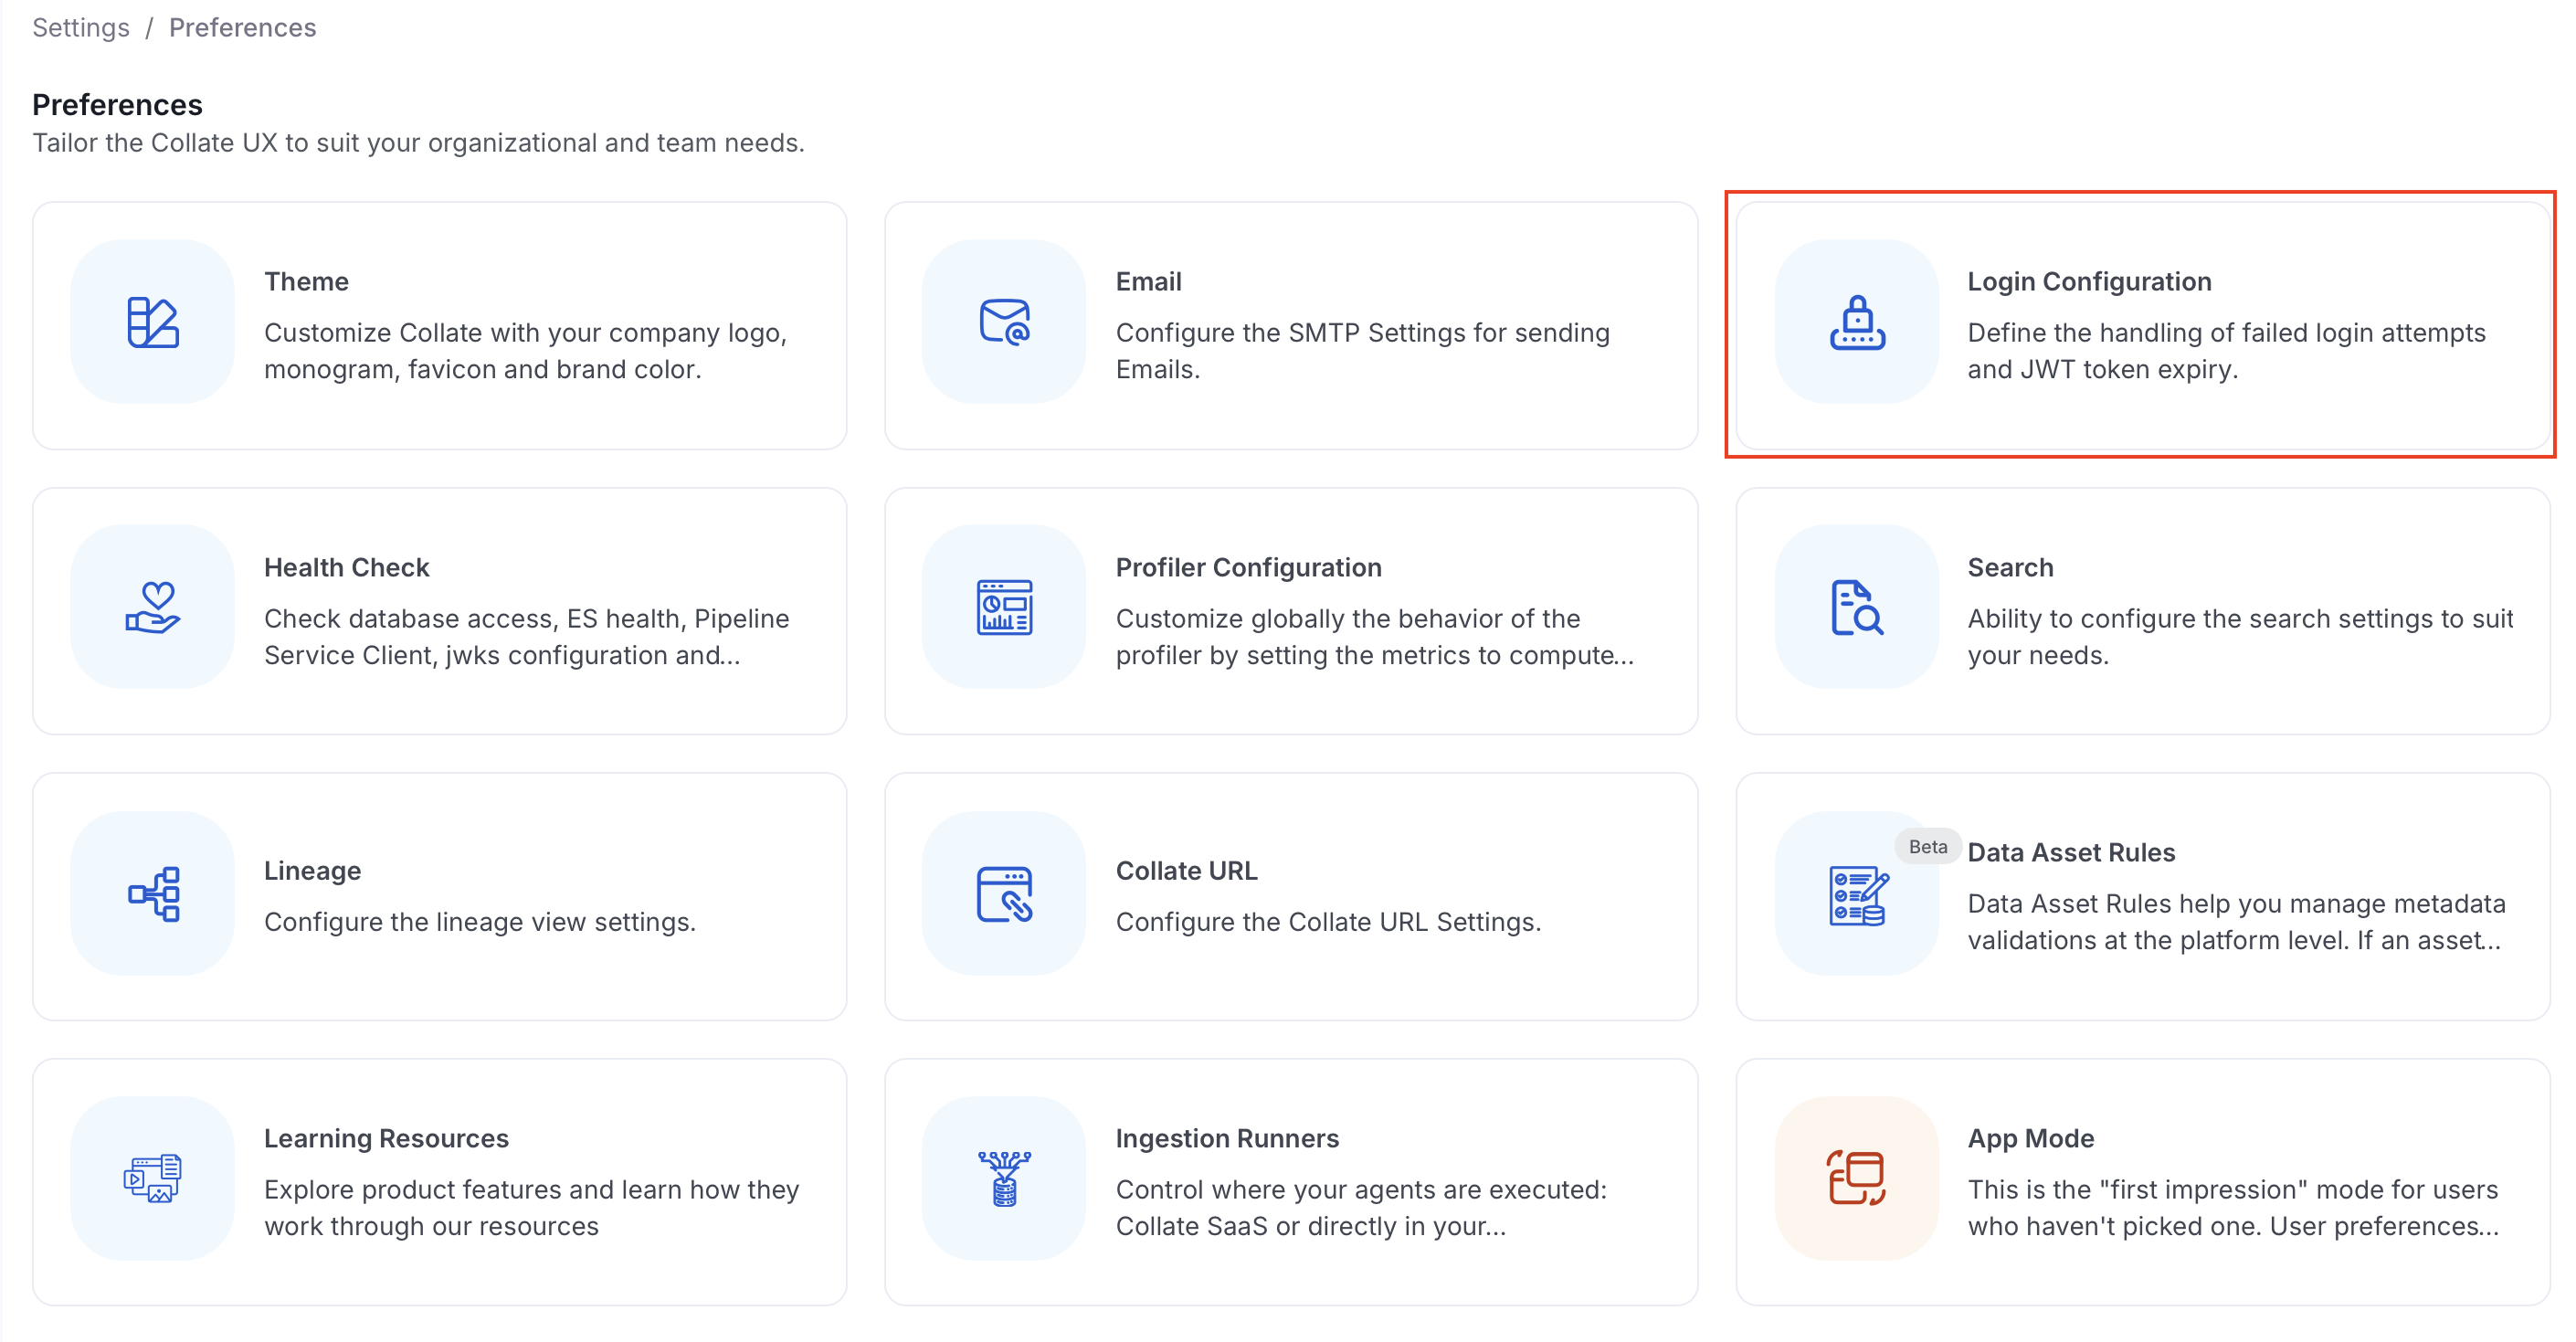Click 'Configure the Collate URL Settings.' text
Image resolution: width=2576 pixels, height=1342 pixels.
pyautogui.click(x=1328, y=921)
